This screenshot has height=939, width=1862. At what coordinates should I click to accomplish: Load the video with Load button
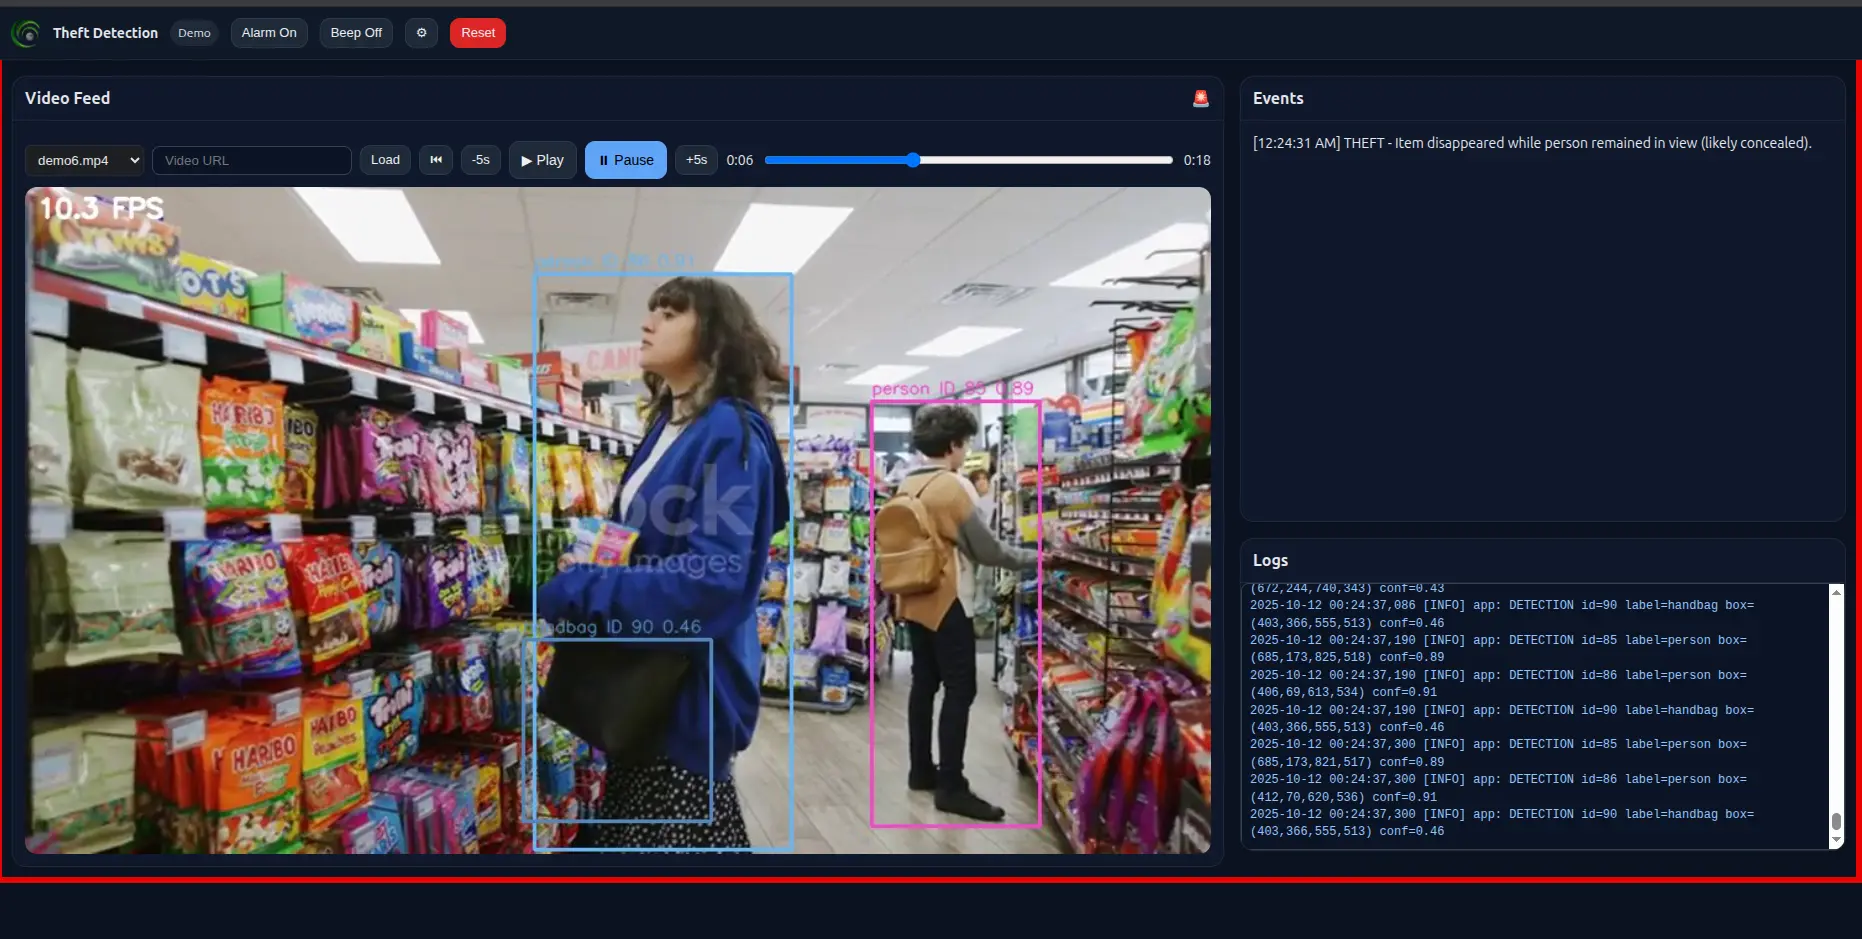click(385, 160)
